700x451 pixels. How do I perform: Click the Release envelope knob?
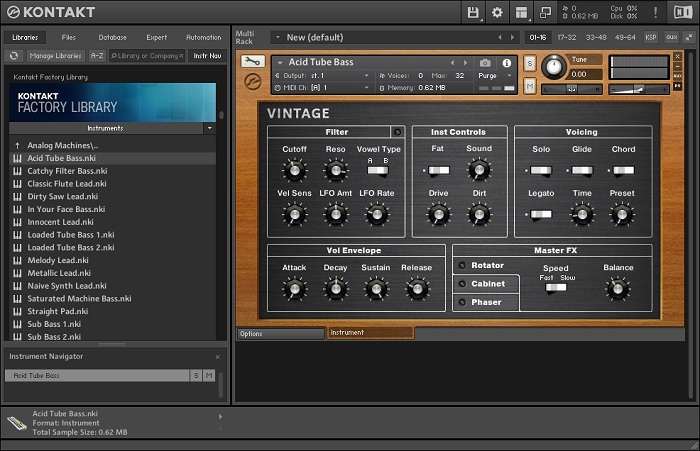(417, 289)
